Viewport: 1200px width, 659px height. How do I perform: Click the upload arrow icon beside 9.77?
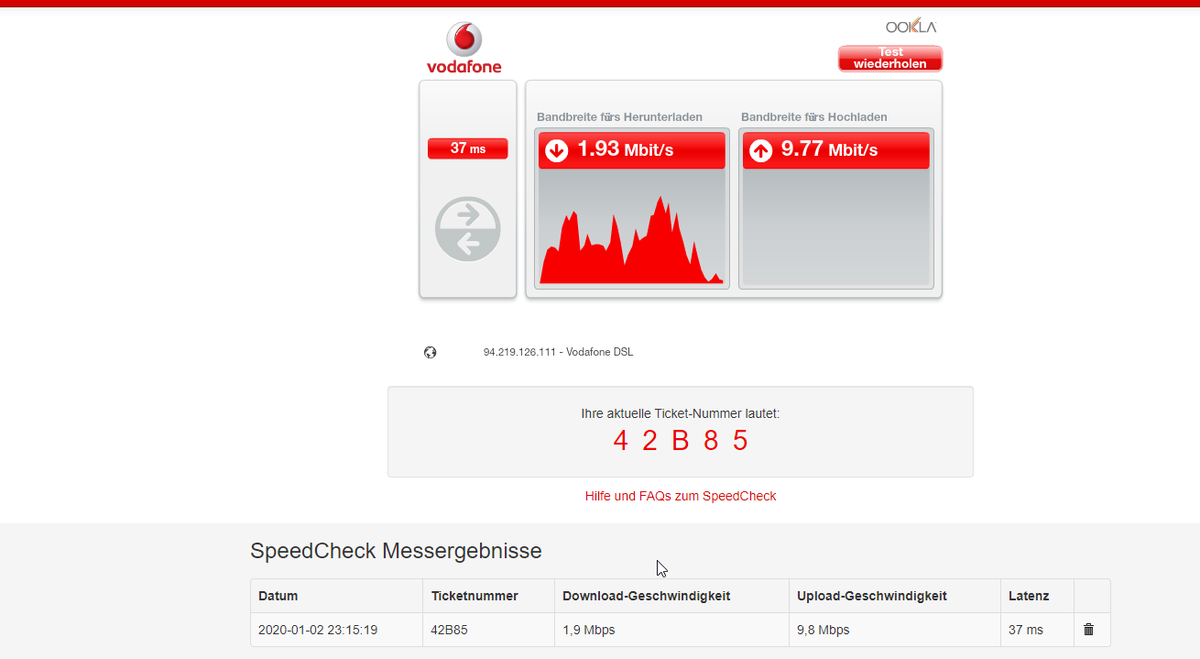(x=761, y=150)
